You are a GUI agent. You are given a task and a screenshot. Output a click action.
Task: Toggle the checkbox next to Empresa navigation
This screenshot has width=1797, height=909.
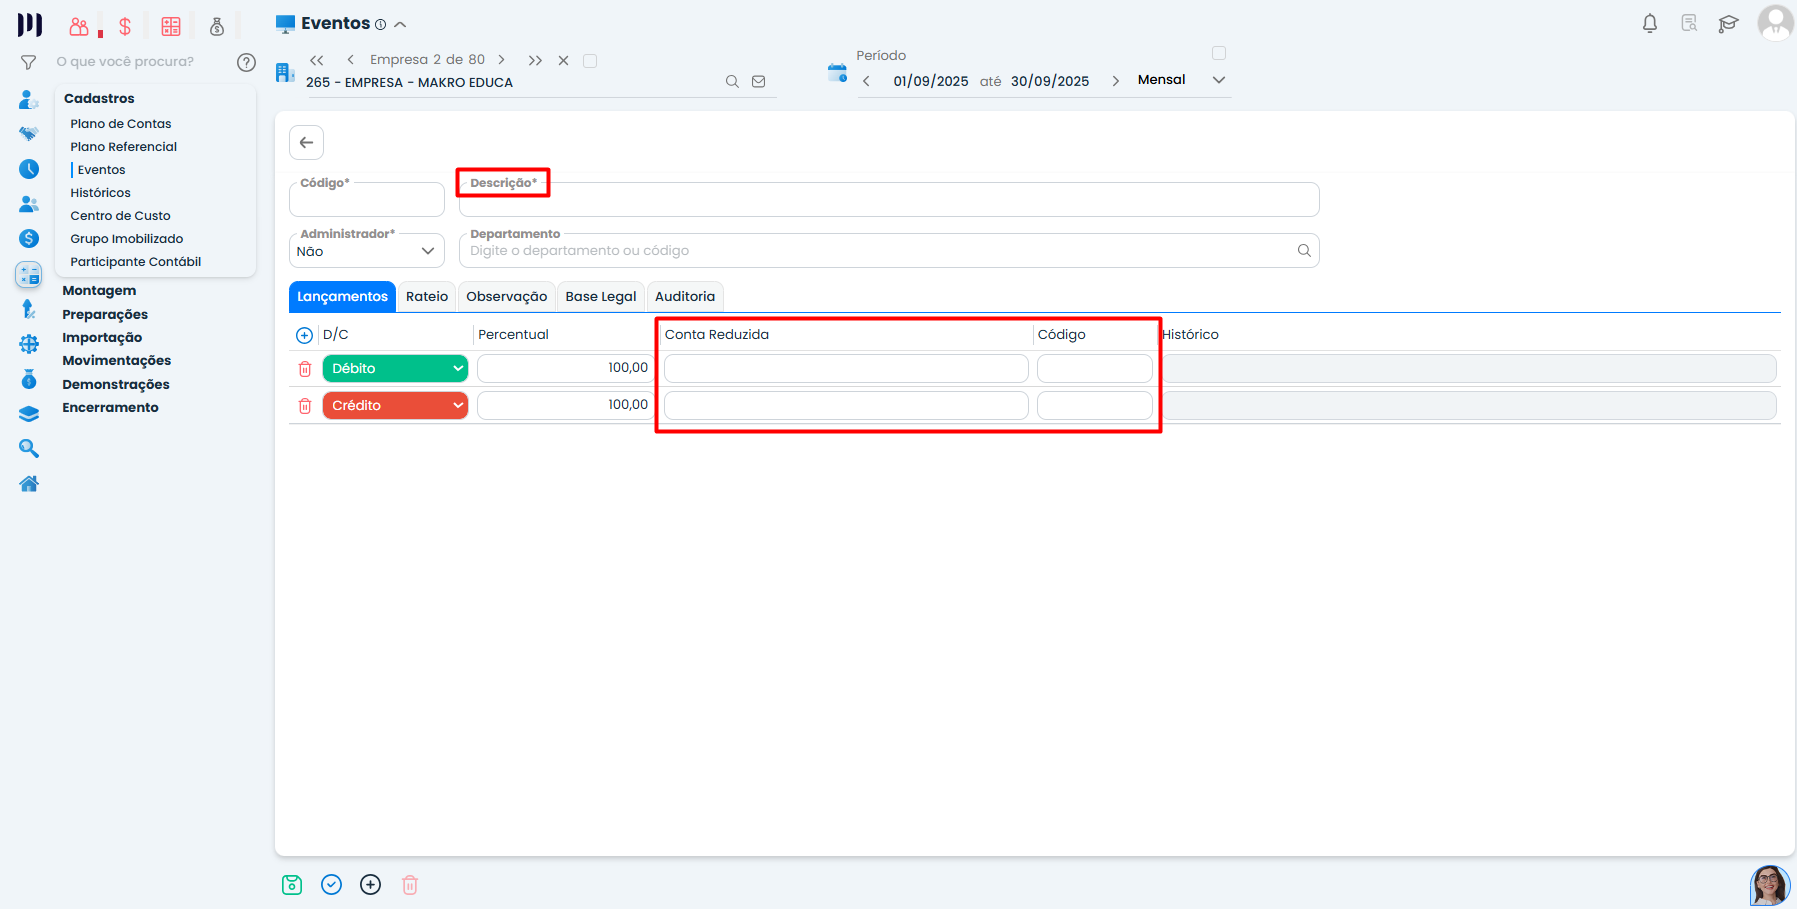click(590, 61)
